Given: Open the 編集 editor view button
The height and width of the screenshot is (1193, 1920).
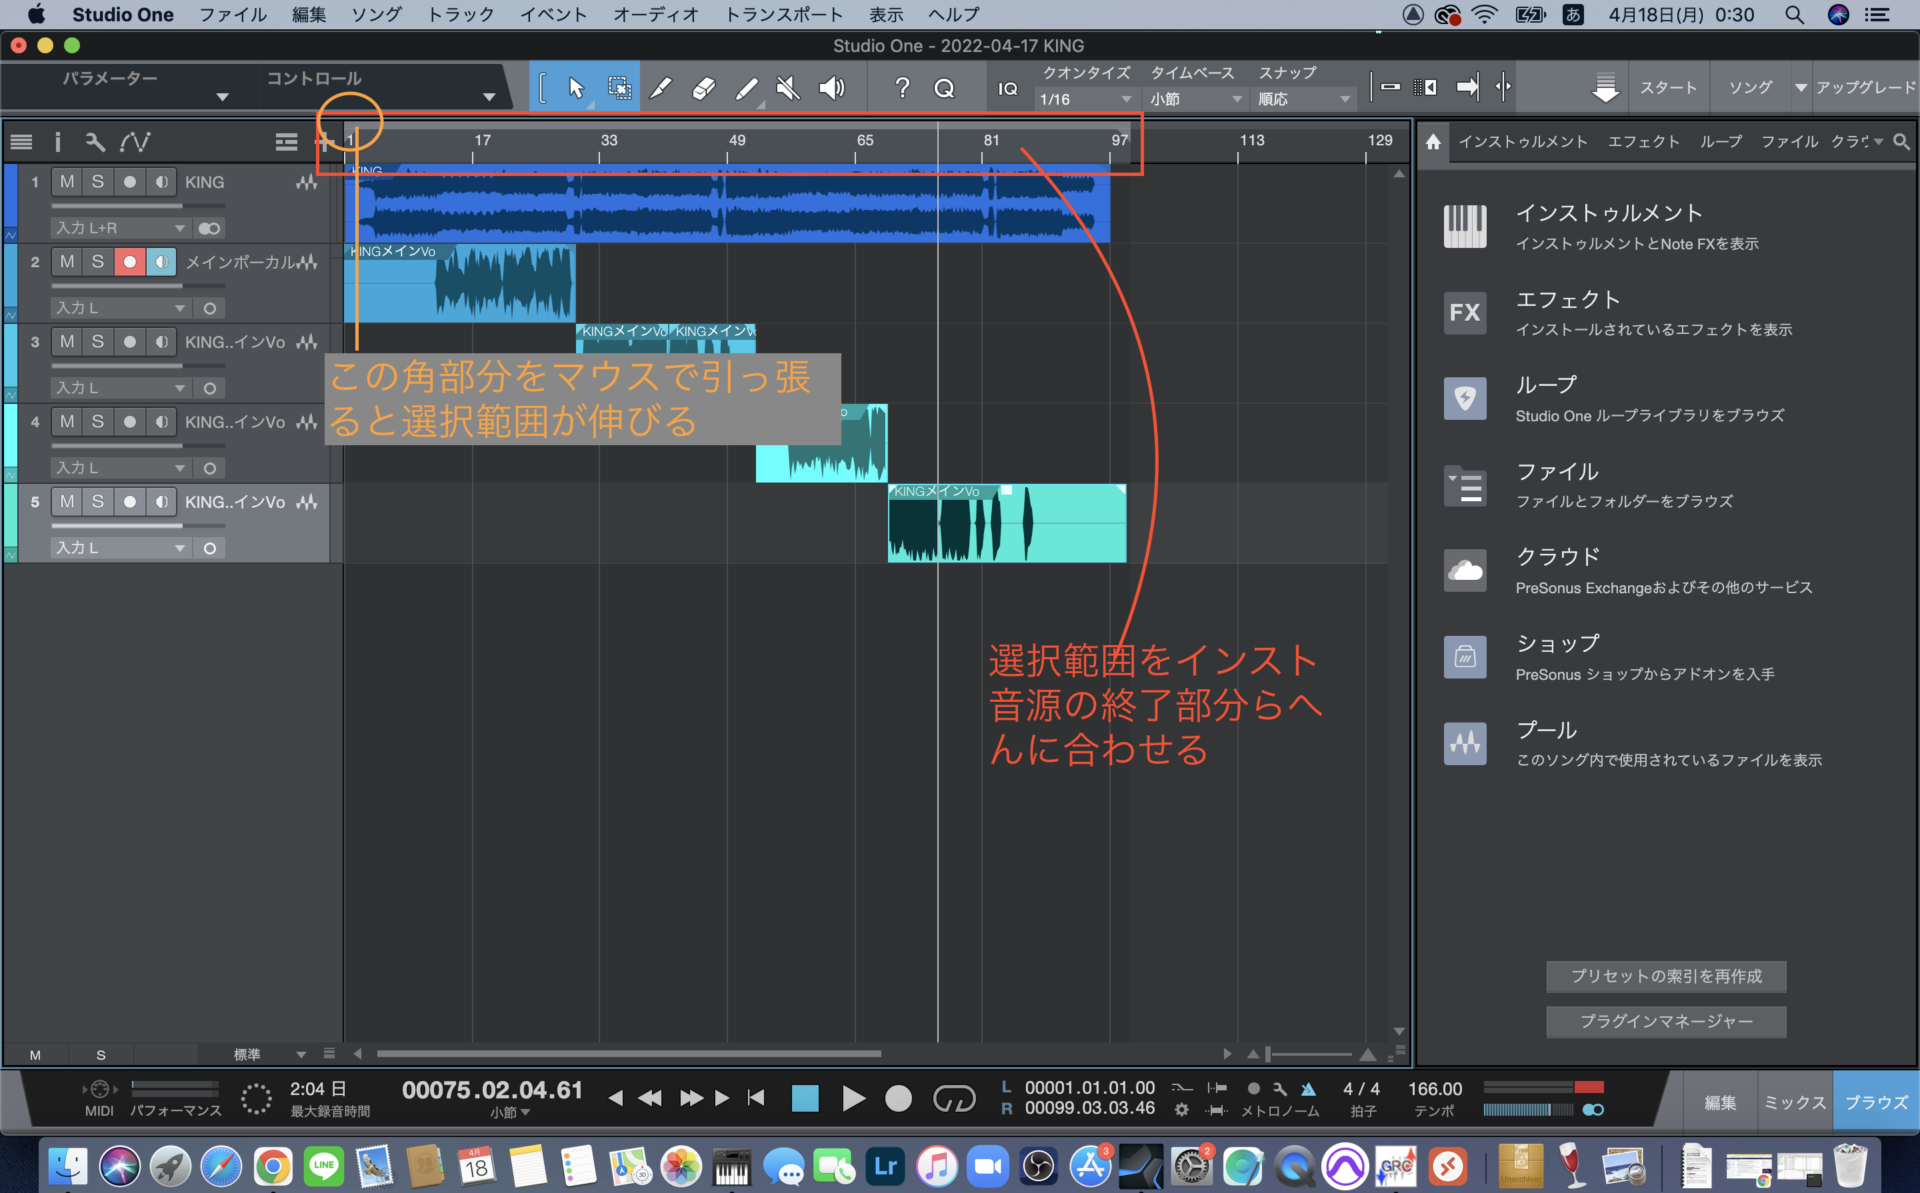Looking at the screenshot, I should [1720, 1102].
